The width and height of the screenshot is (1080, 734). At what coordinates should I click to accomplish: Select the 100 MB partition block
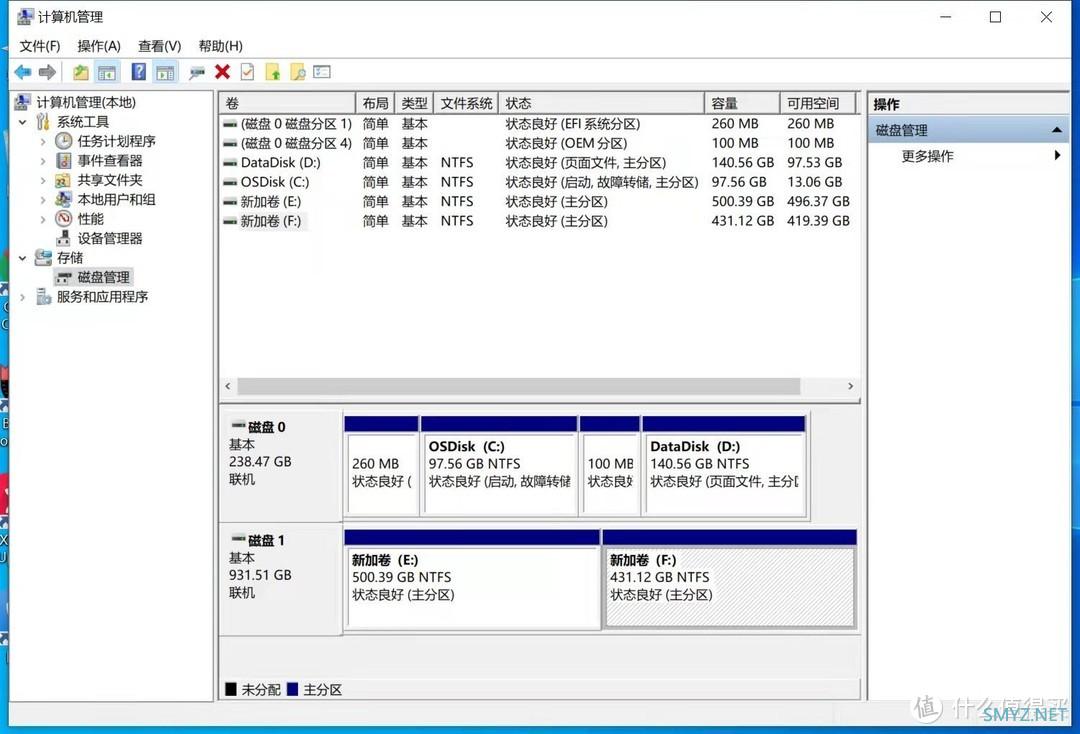tap(610, 465)
